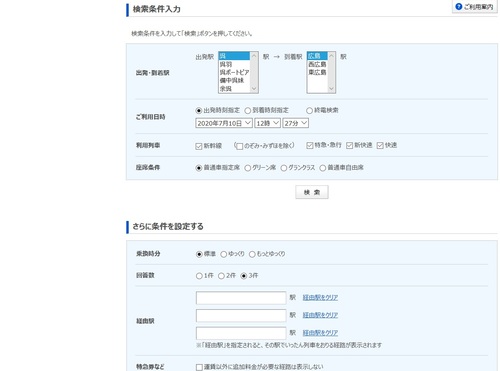Select 呉羽 in departure station list
500x371 pixels.
(x=234, y=64)
